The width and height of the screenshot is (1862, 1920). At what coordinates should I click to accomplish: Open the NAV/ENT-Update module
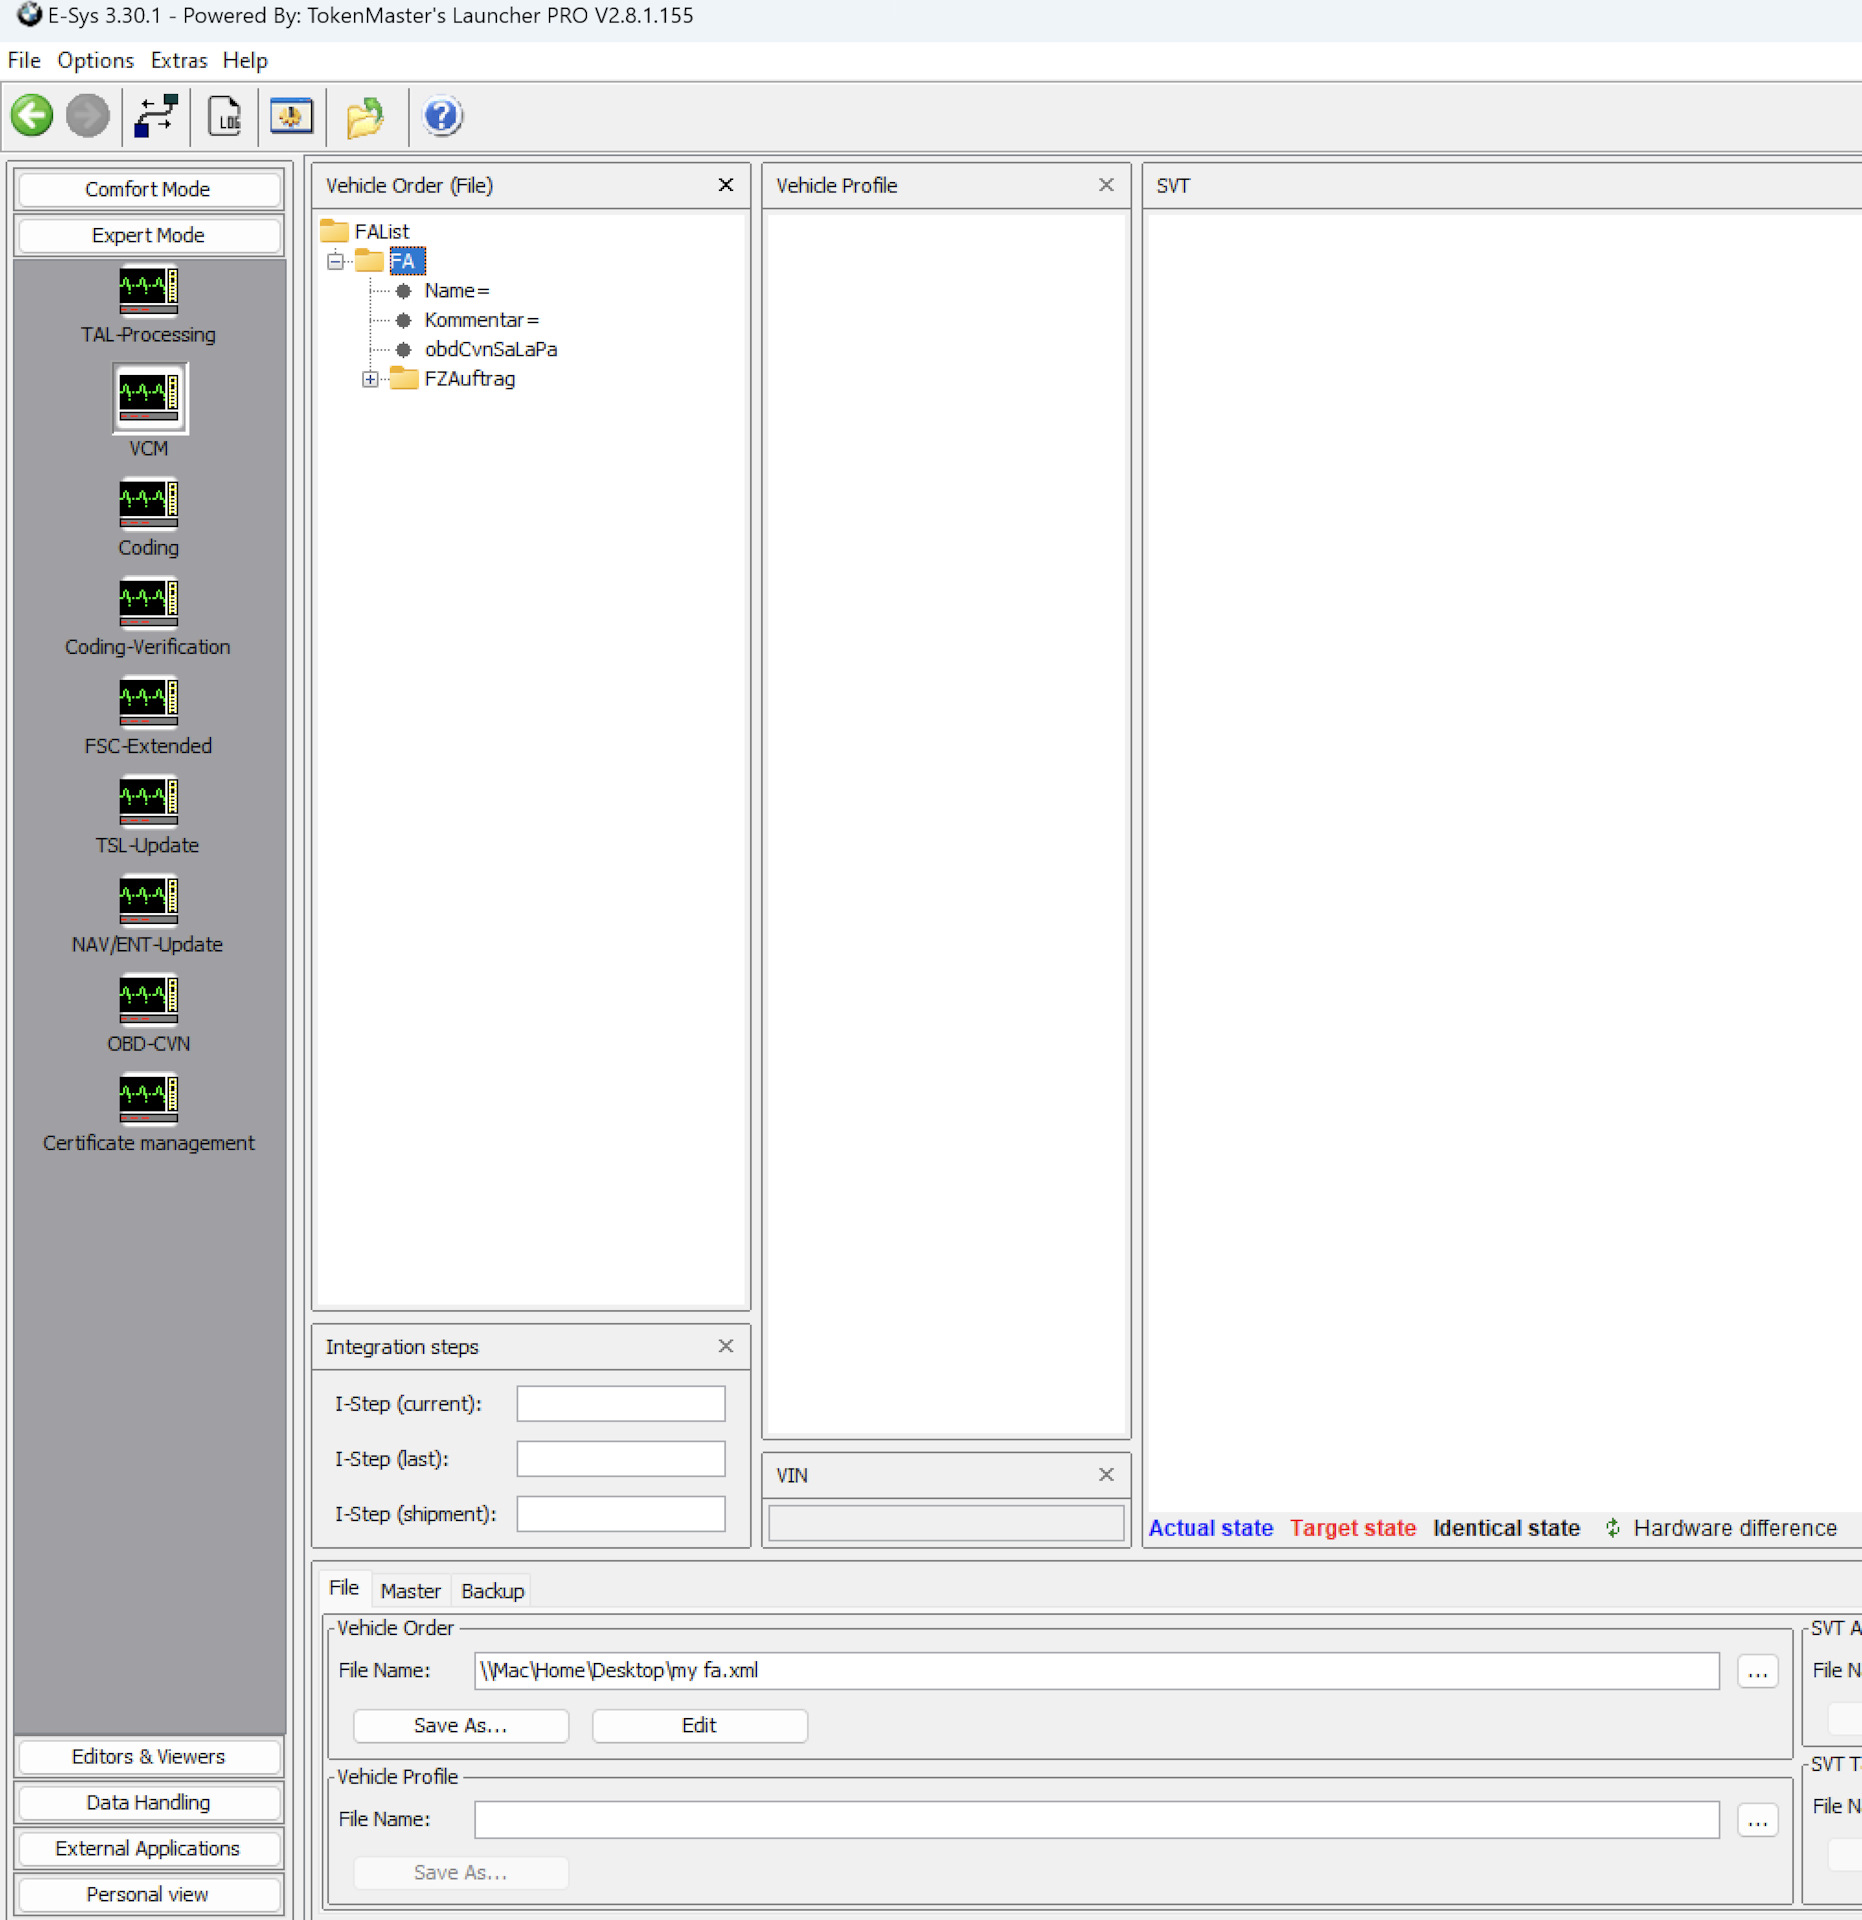(148, 900)
